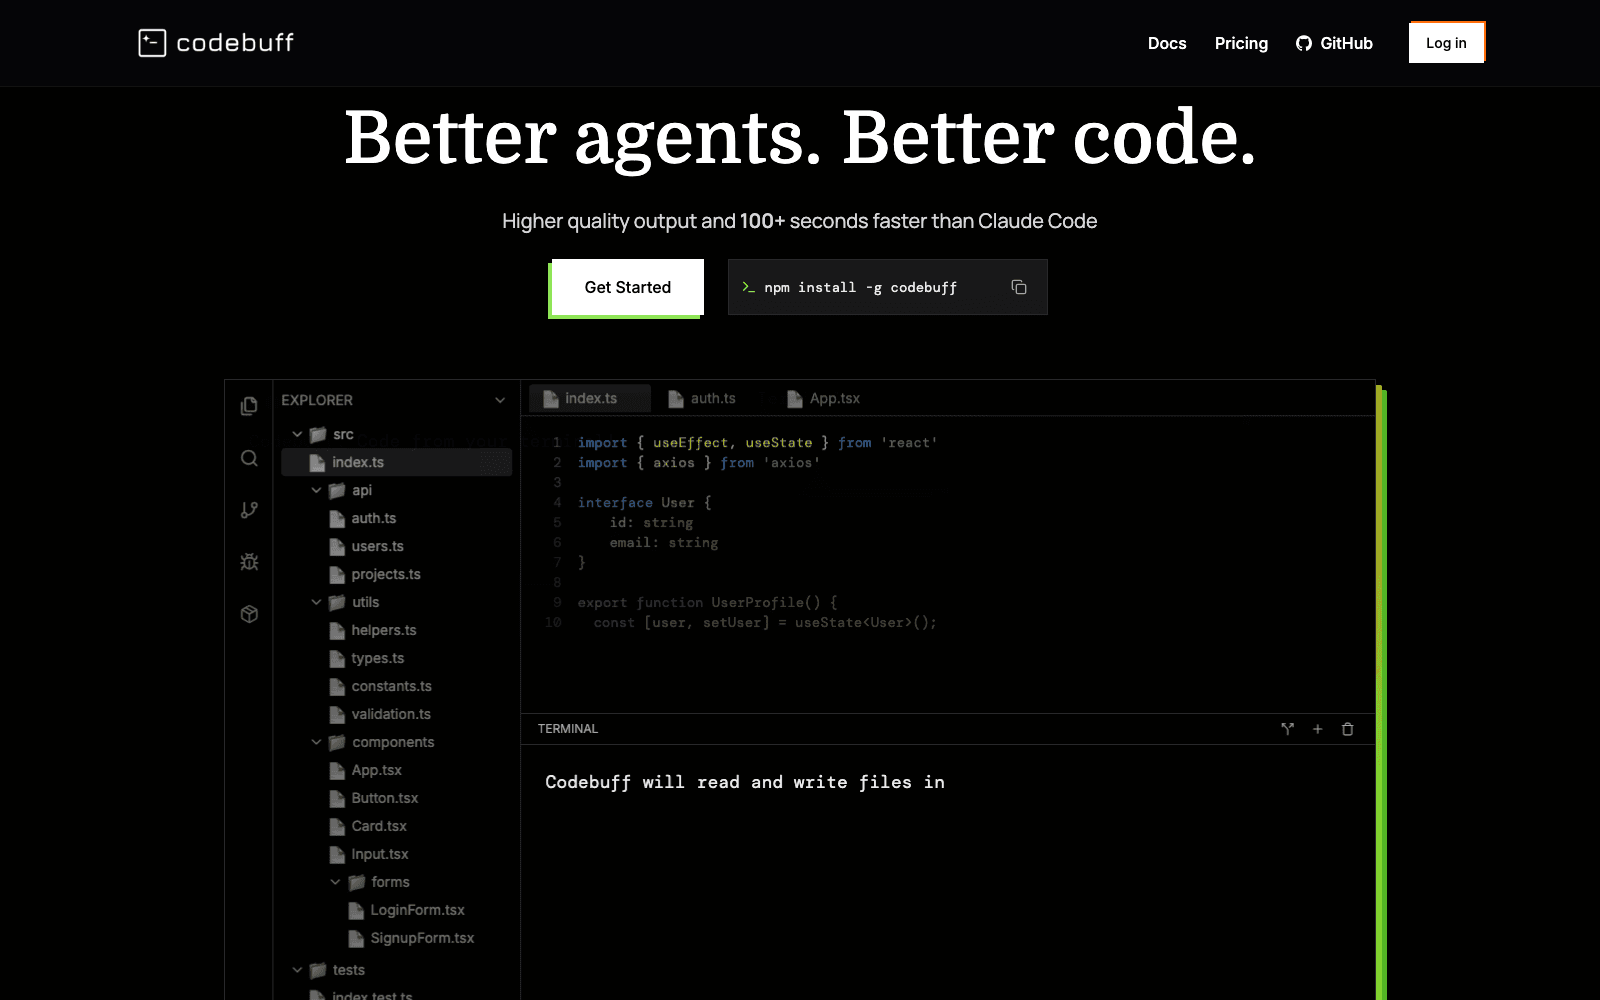Open the Search icon in sidebar

(x=249, y=458)
